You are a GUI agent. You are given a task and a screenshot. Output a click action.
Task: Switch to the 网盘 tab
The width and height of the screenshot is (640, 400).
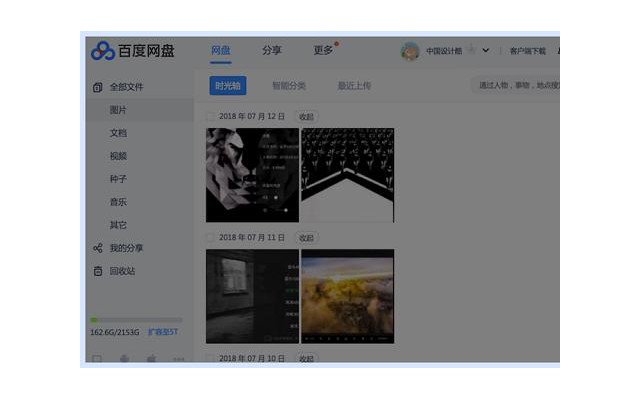point(221,50)
